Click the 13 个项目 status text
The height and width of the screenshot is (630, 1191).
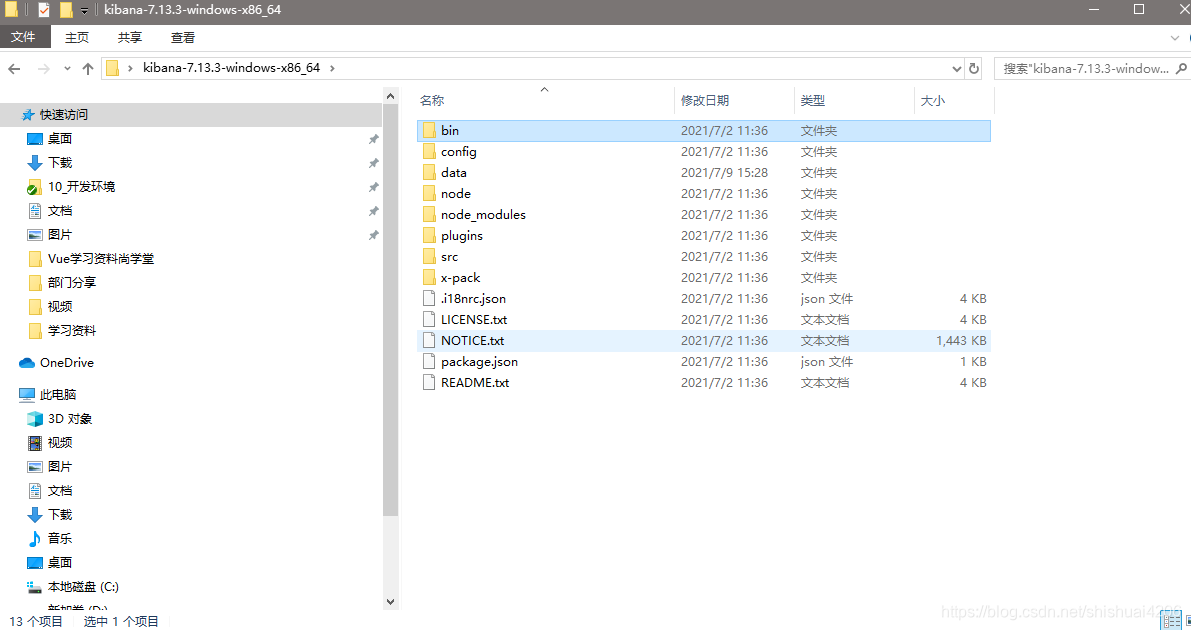pyautogui.click(x=36, y=622)
